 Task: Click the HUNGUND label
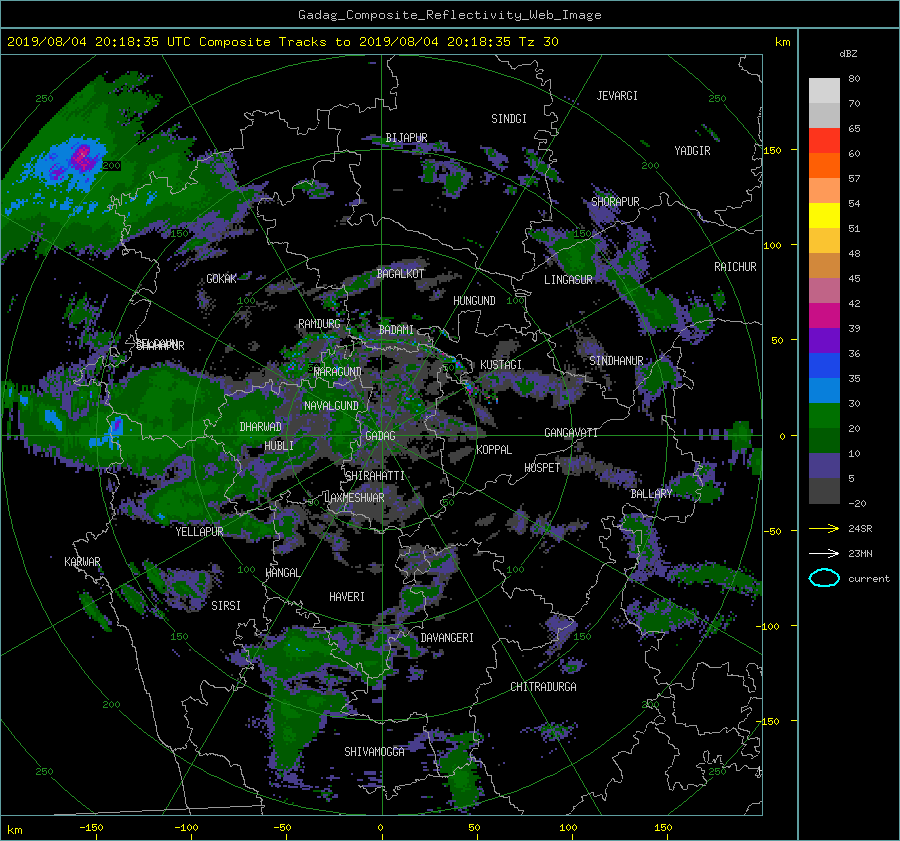[474, 301]
